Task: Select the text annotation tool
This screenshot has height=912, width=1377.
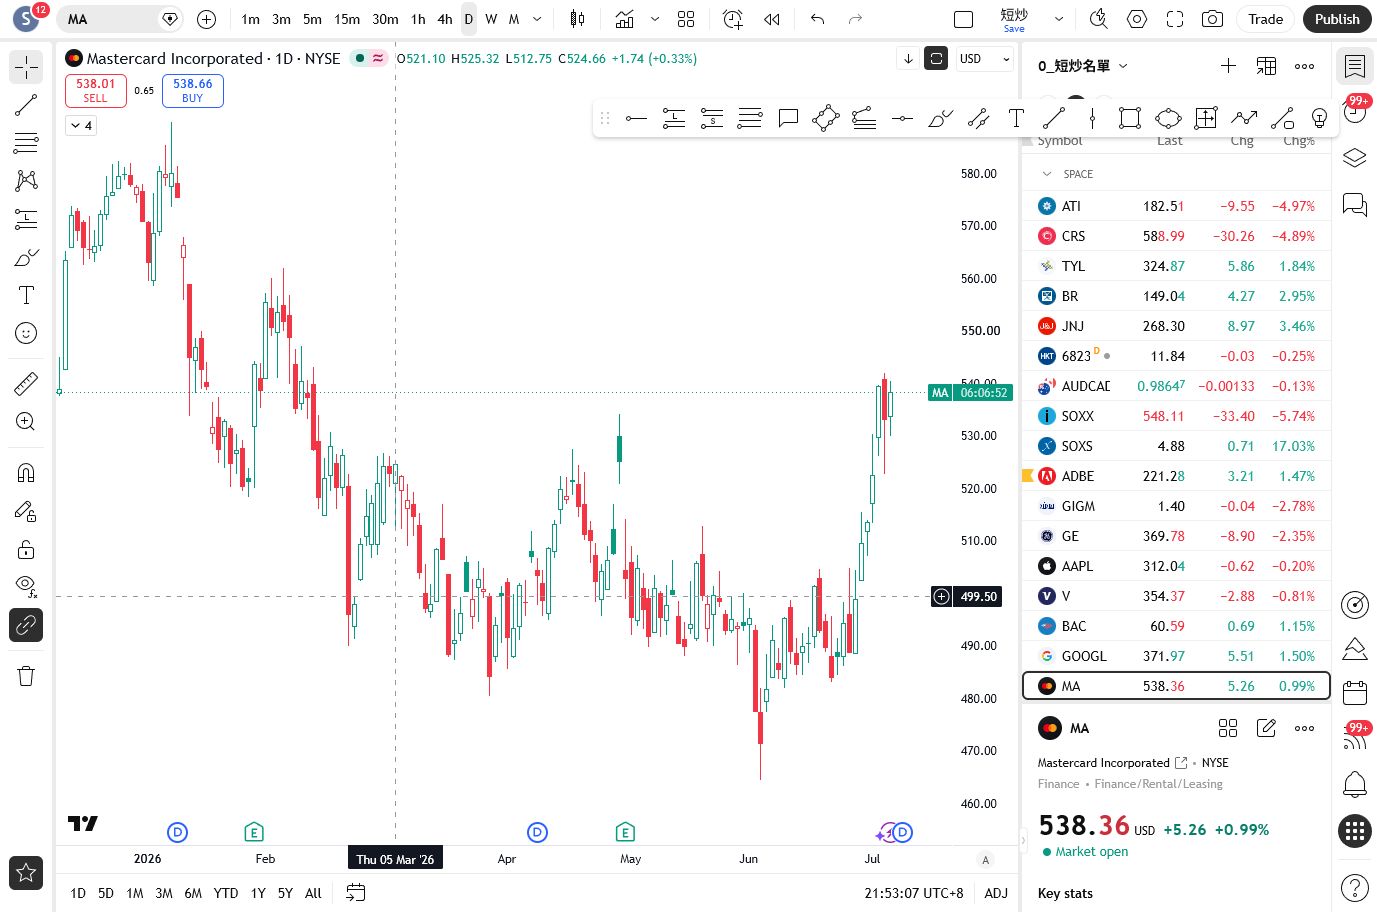Action: [x=26, y=295]
